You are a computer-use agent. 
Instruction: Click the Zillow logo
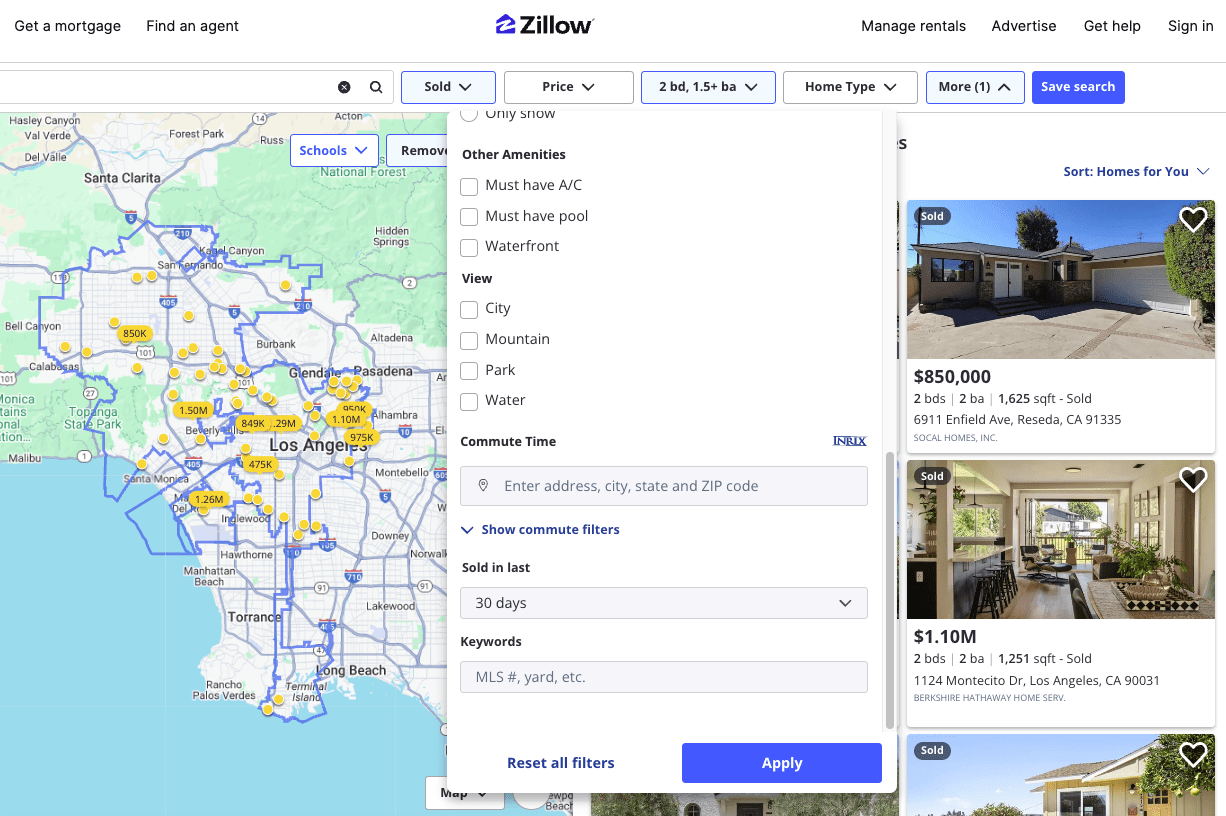[545, 25]
